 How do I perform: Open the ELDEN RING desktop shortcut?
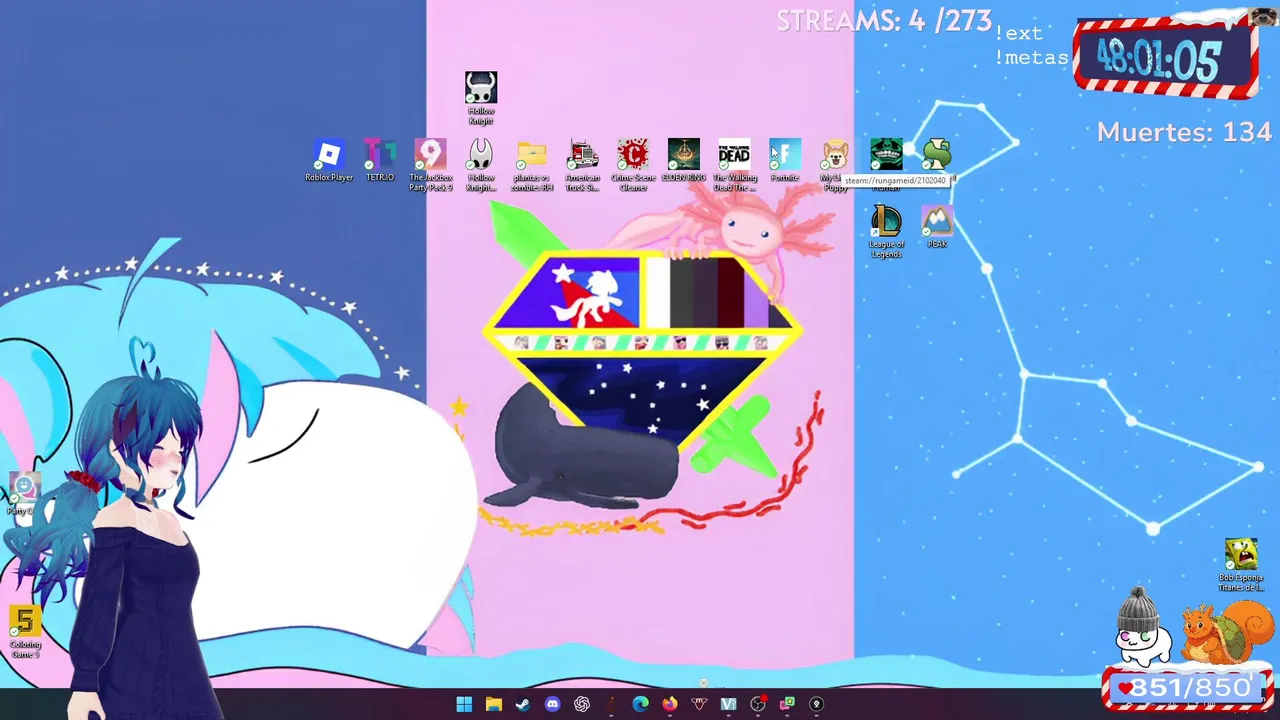tap(684, 161)
